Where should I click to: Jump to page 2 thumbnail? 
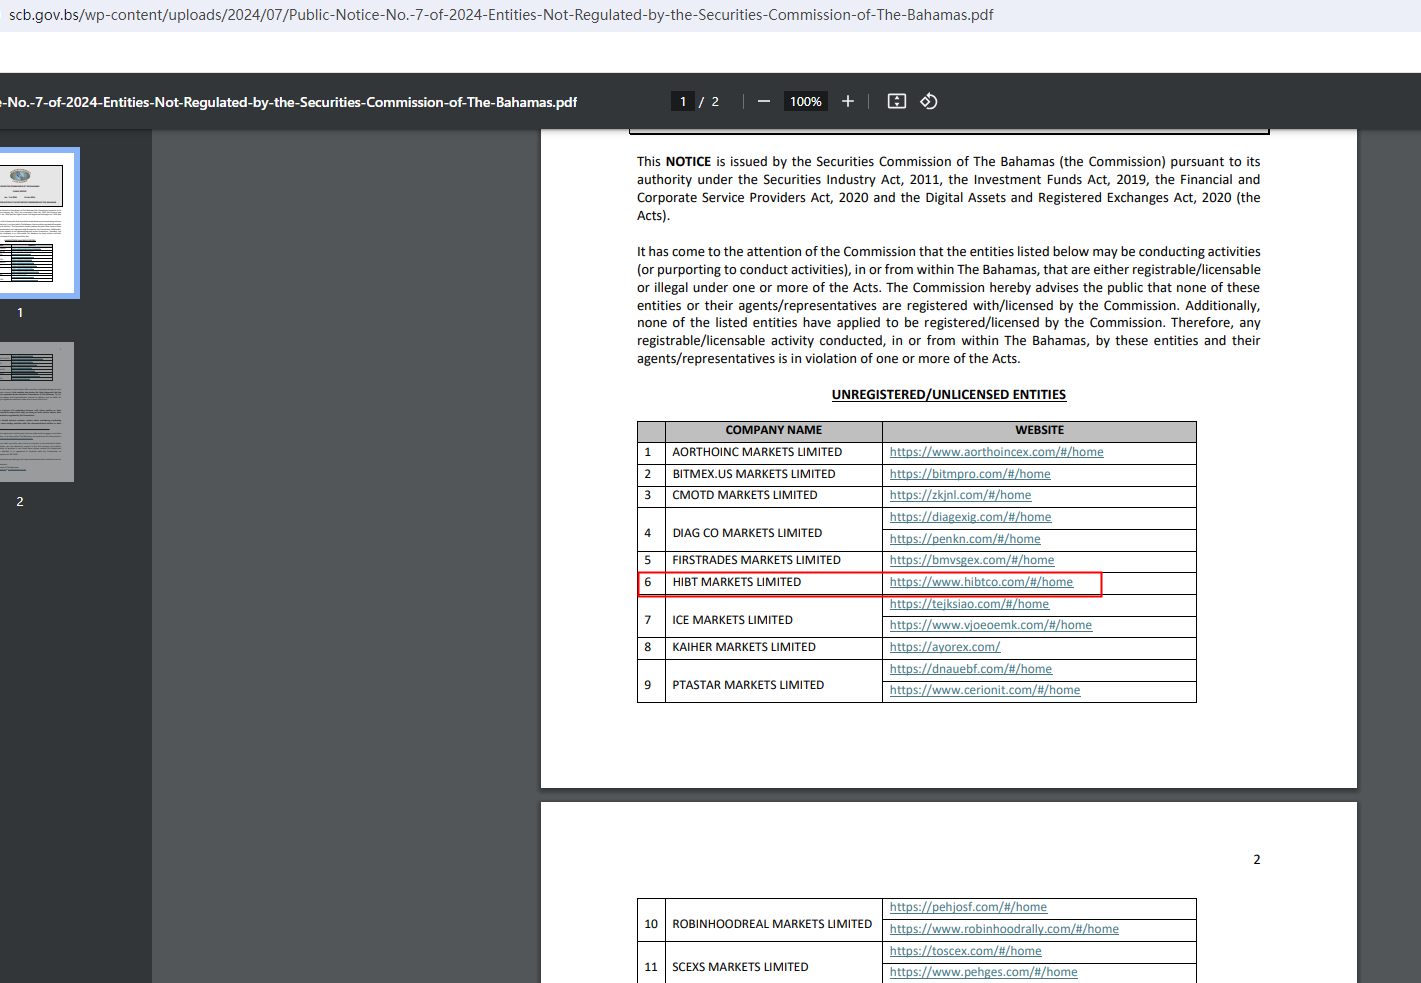[x=36, y=412]
